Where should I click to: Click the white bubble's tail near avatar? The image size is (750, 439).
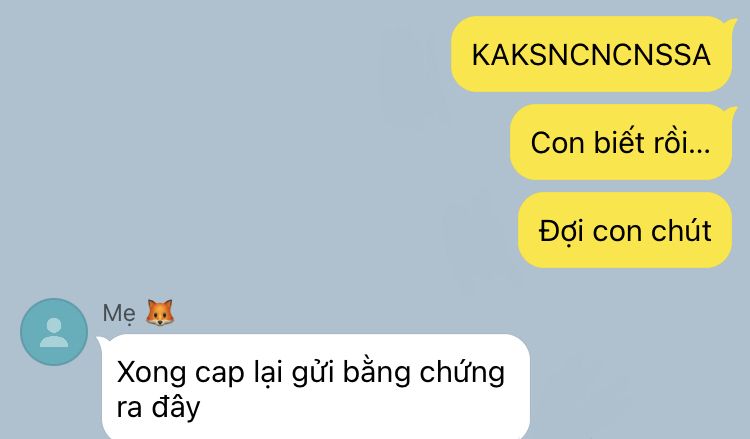click(101, 340)
